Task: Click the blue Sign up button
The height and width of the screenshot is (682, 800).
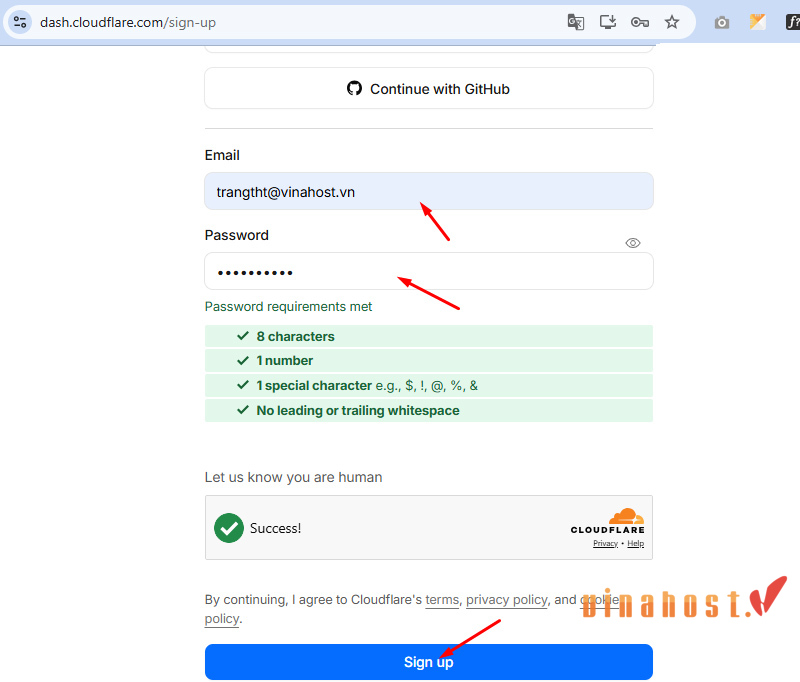Action: coord(429,662)
